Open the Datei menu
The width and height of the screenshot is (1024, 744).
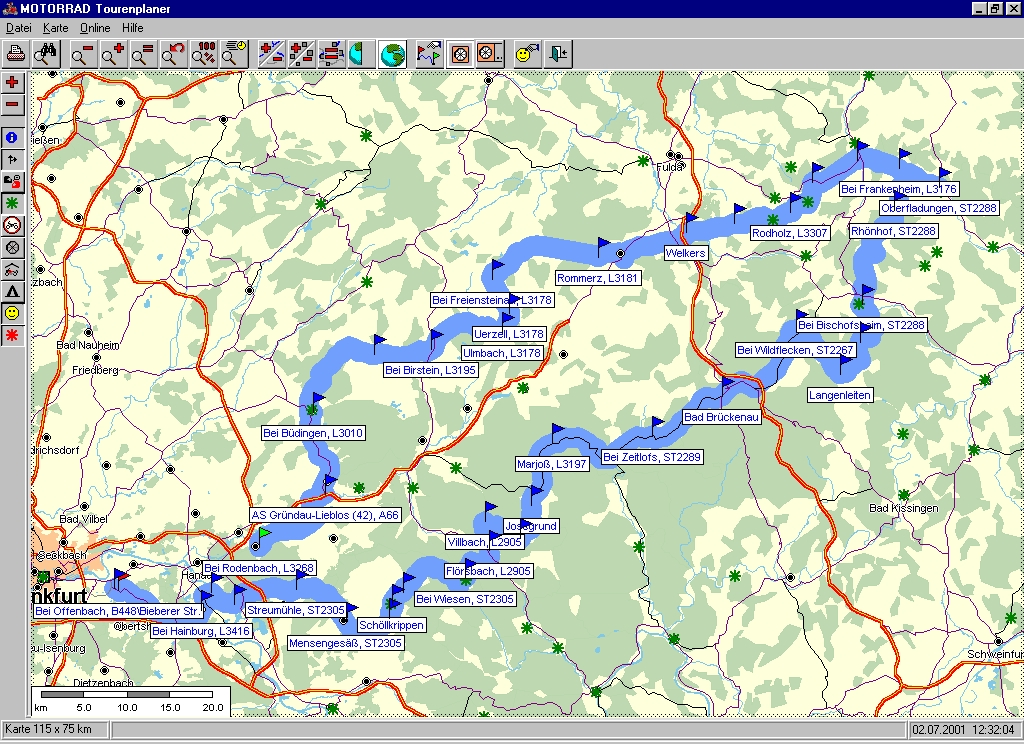point(19,28)
